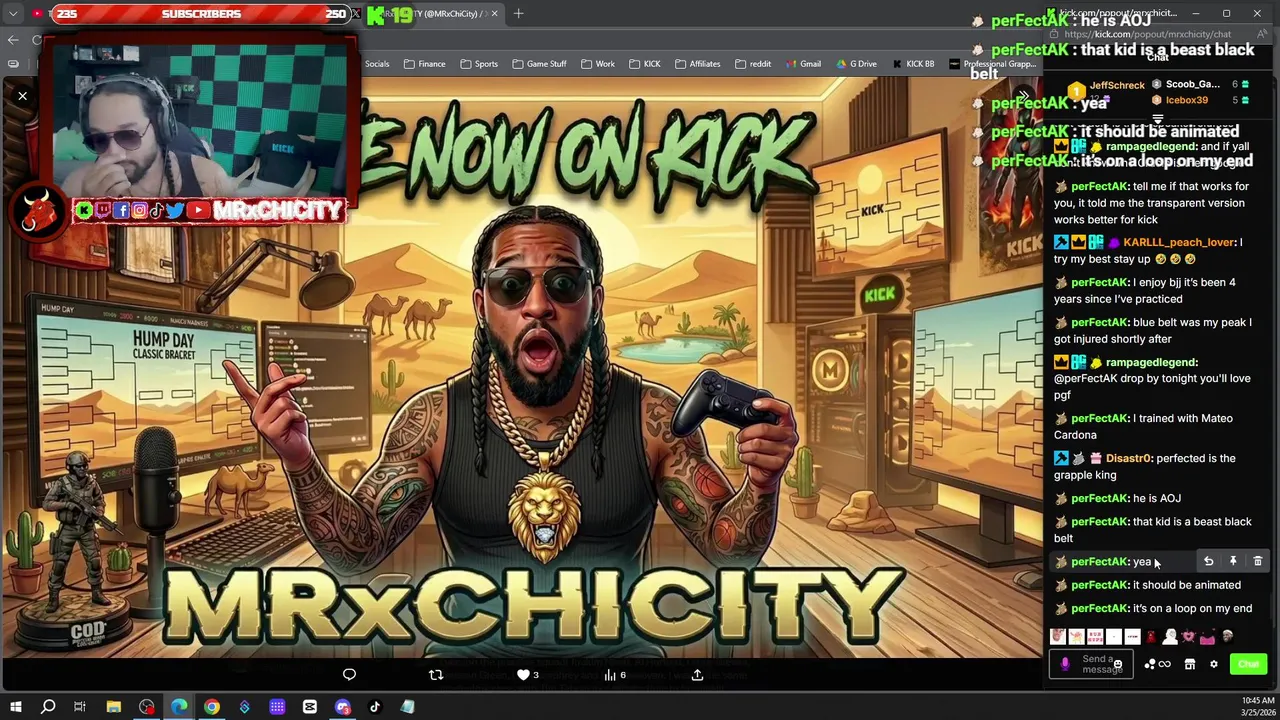Open TikTok app from the taskbar
1280x720 pixels.
[x=375, y=707]
